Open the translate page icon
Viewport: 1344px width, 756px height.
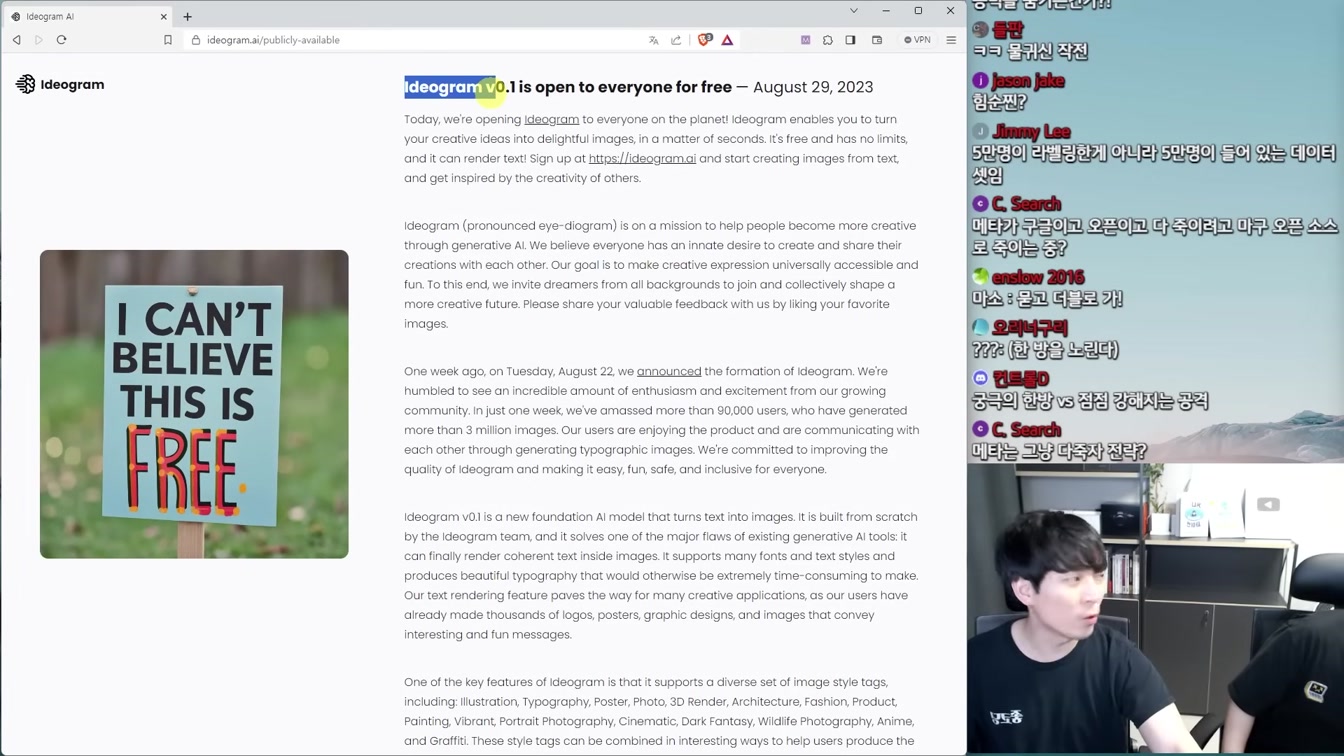654,40
